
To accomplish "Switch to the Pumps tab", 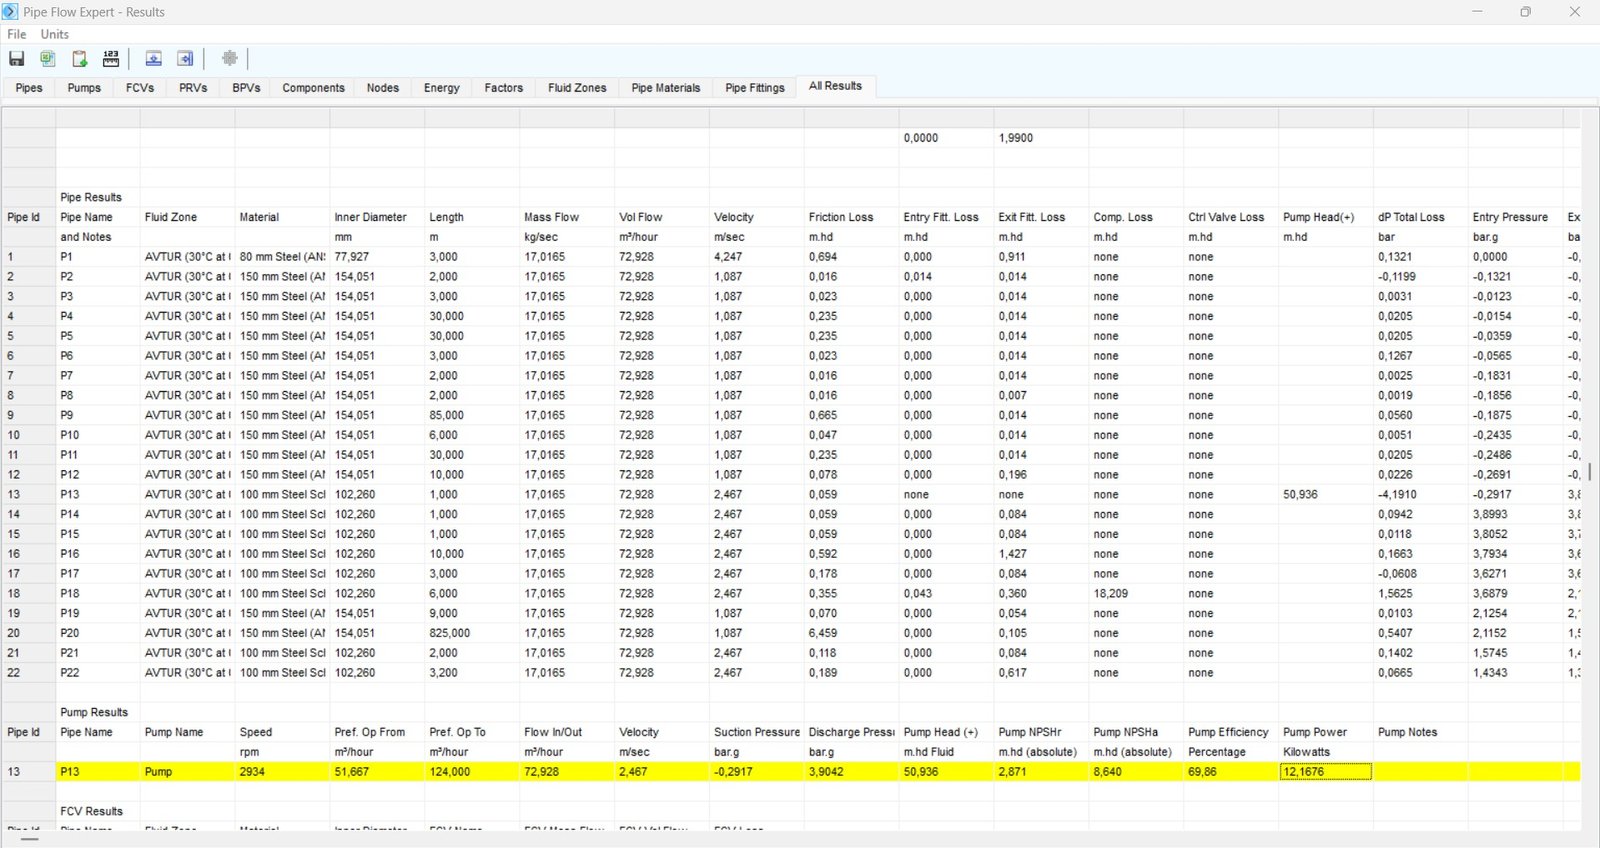I will pos(84,88).
